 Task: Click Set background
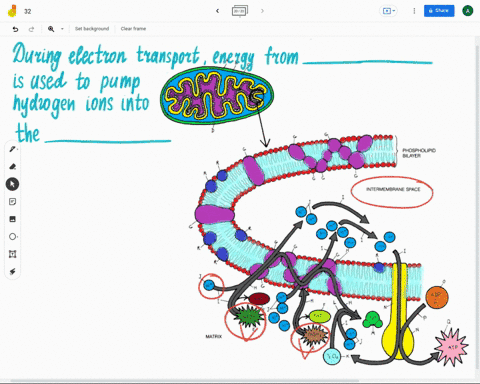[x=92, y=29]
